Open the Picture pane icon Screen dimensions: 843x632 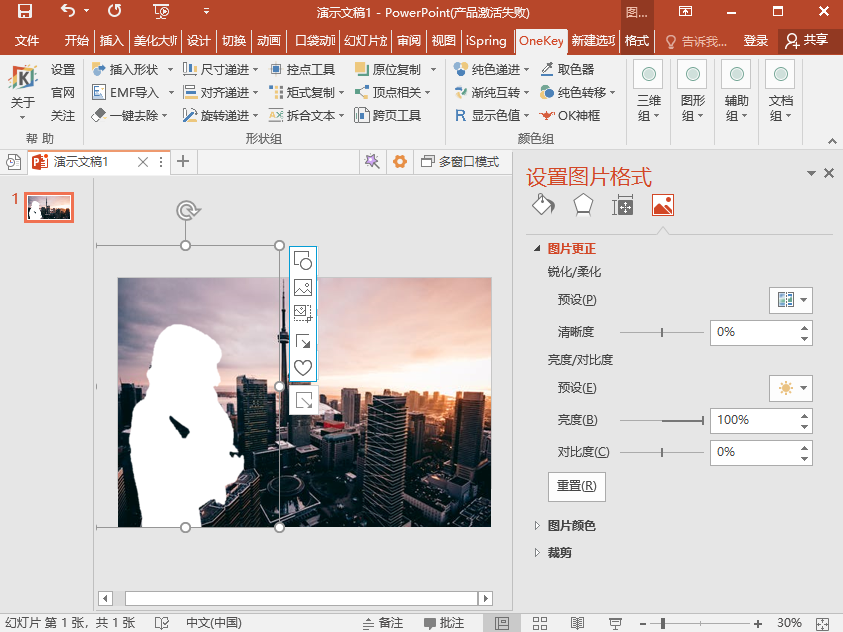coord(663,205)
